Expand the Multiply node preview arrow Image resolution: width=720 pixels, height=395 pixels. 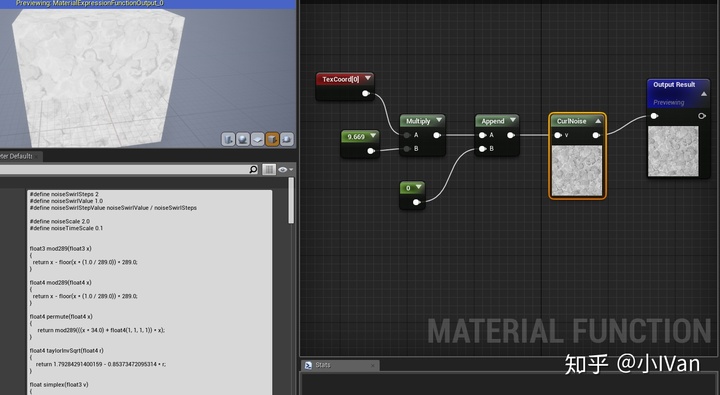(439, 120)
